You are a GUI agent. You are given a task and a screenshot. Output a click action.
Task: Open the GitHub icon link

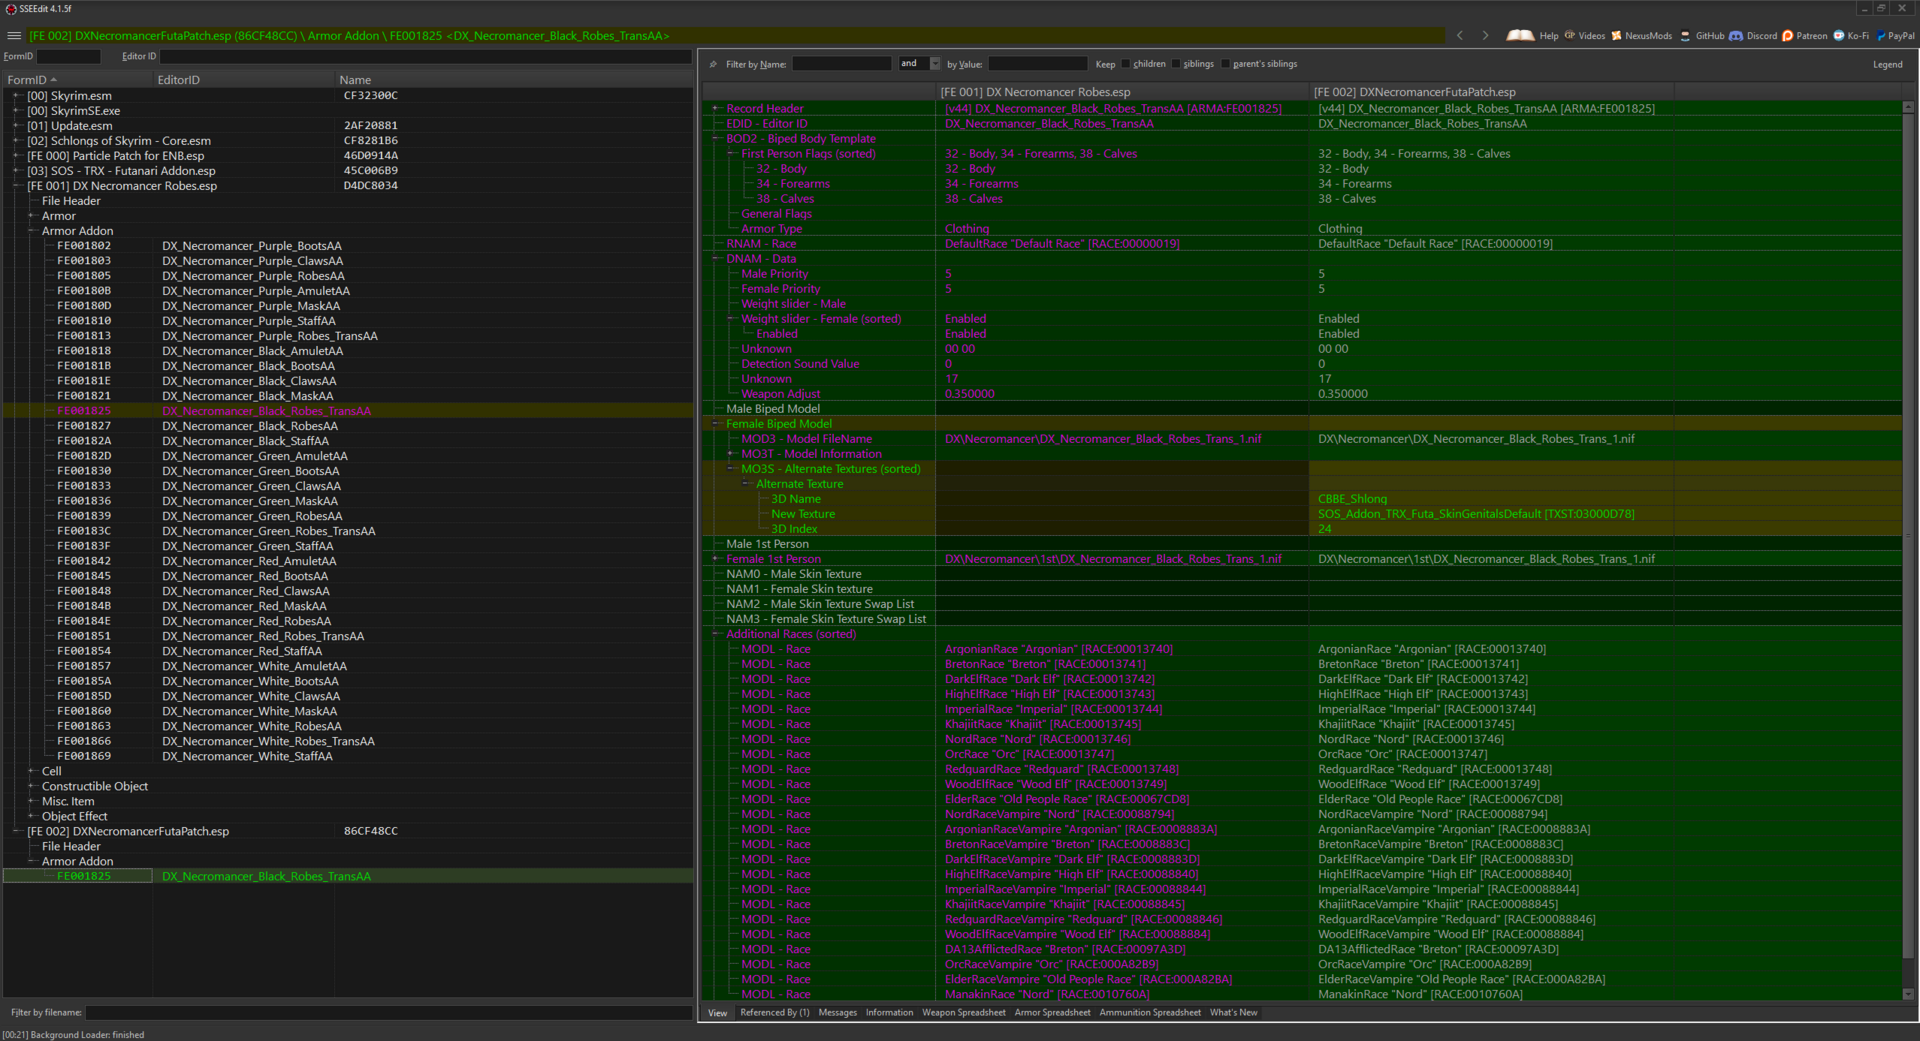click(1685, 36)
